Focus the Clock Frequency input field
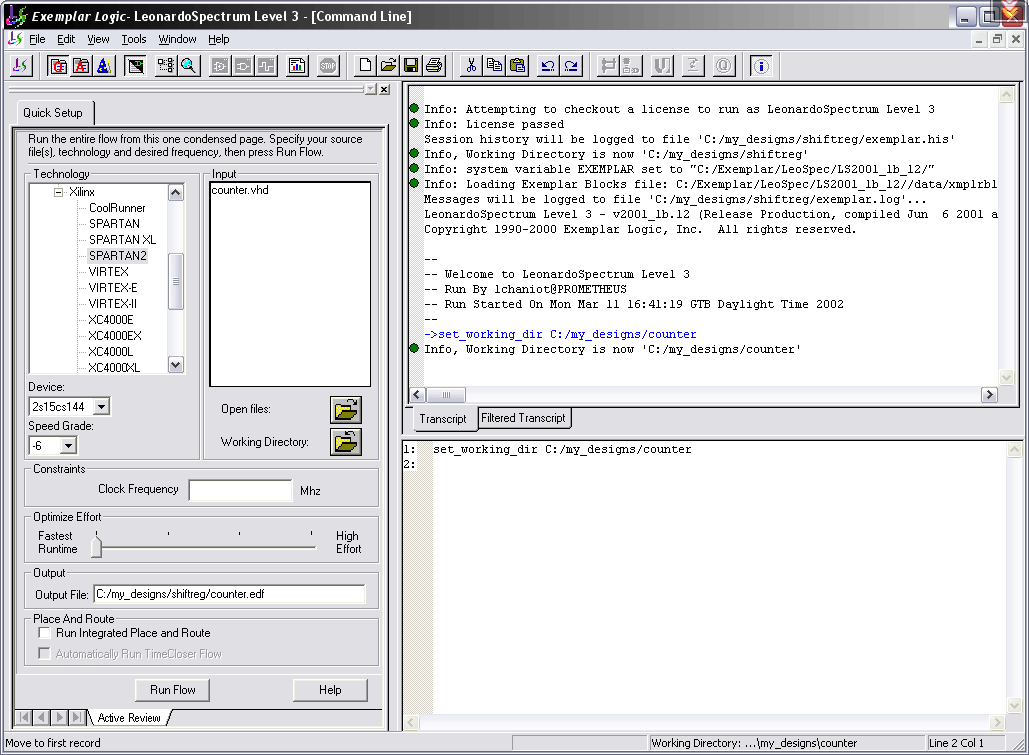The height and width of the screenshot is (755, 1029). tap(240, 490)
